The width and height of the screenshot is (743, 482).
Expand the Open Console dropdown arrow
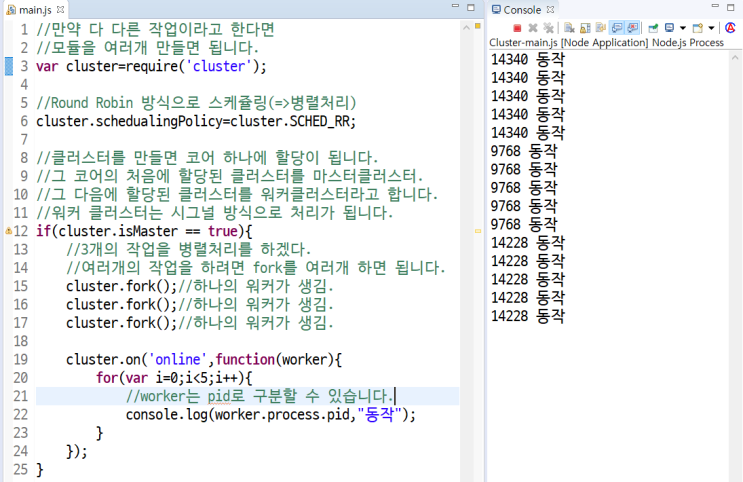[711, 28]
